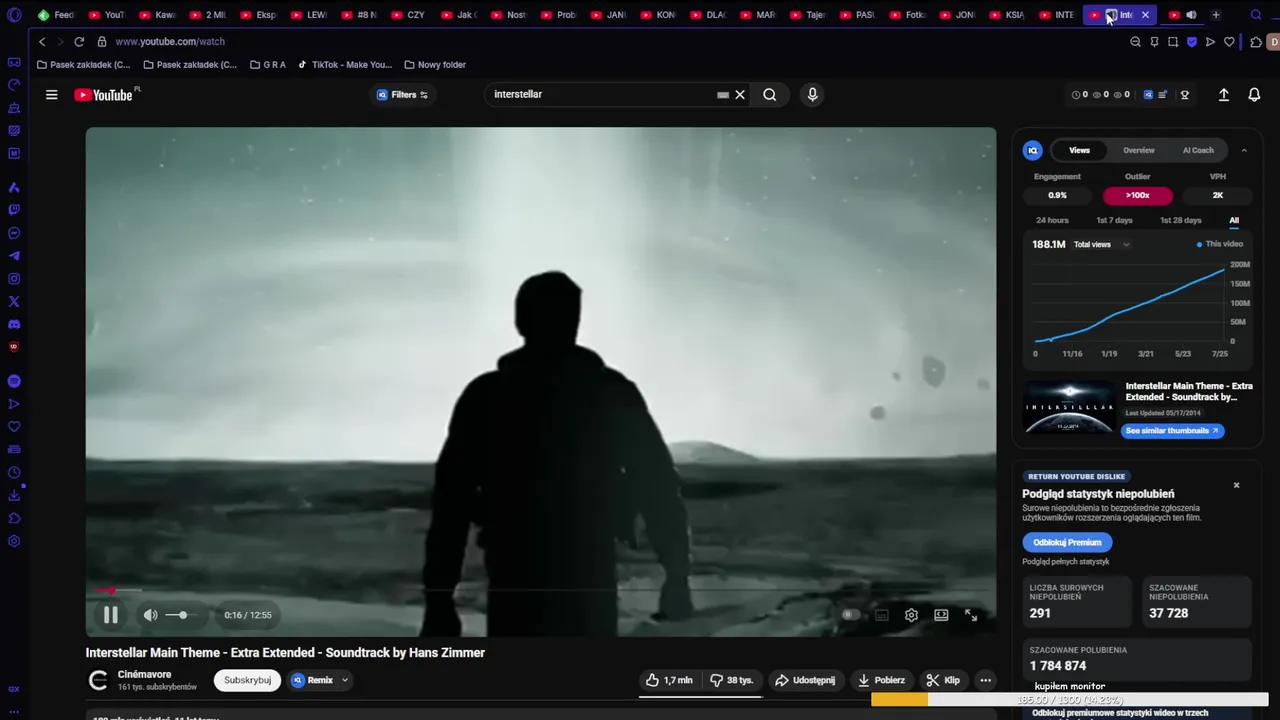Open the on-screen keyboard icon in search box
The width and height of the screenshot is (1280, 720).
722,95
